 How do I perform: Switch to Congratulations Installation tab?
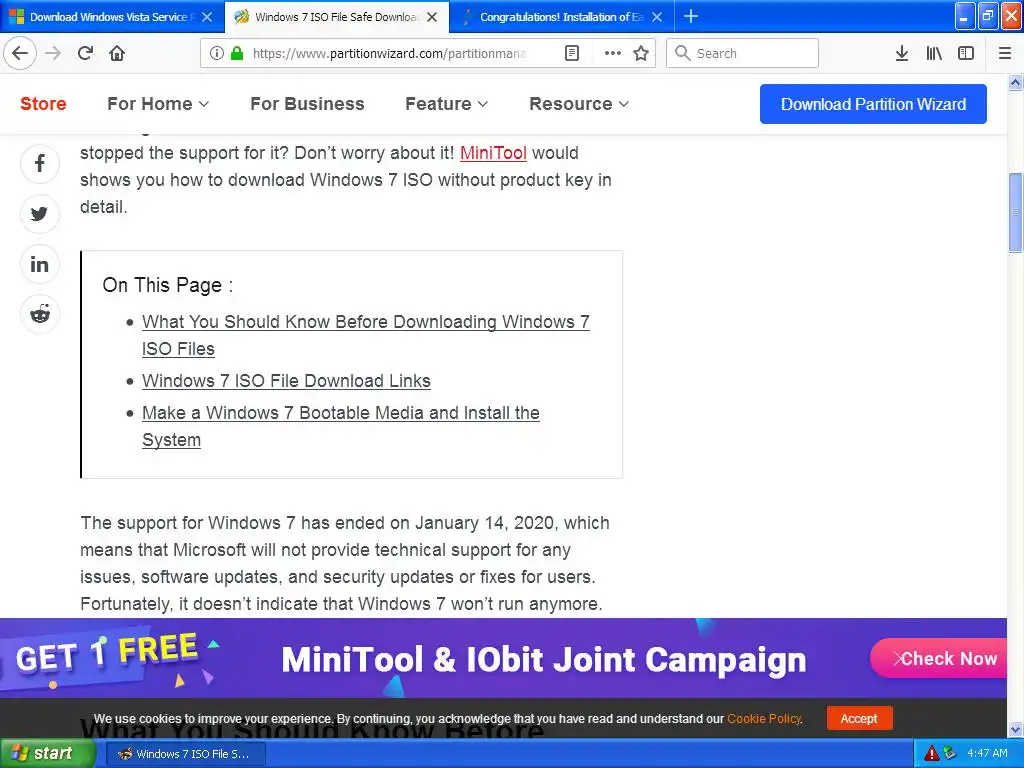[x=562, y=17]
